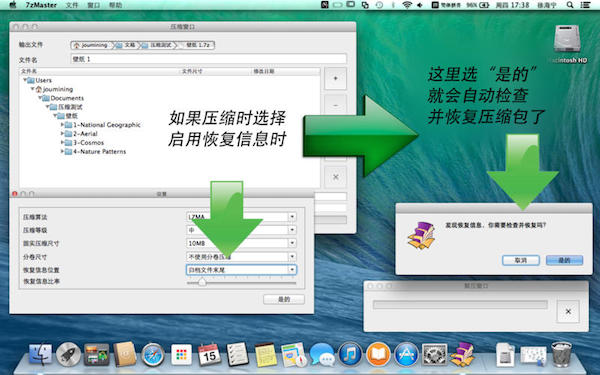Image resolution: width=600 pixels, height=375 pixels.
Task: Open the LZMA compression algorithm dropdown
Action: pyautogui.click(x=241, y=217)
